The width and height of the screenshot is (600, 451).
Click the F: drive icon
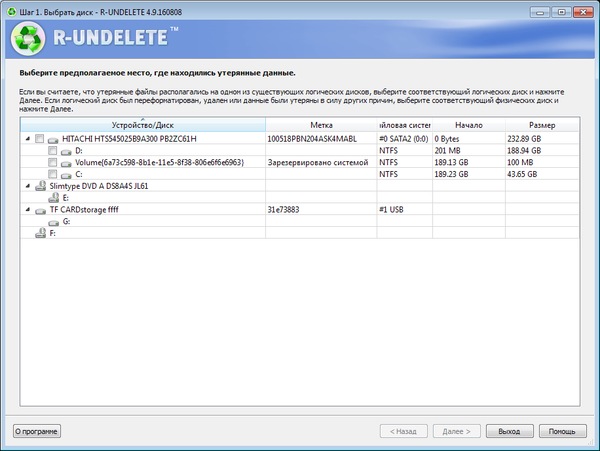click(x=40, y=233)
